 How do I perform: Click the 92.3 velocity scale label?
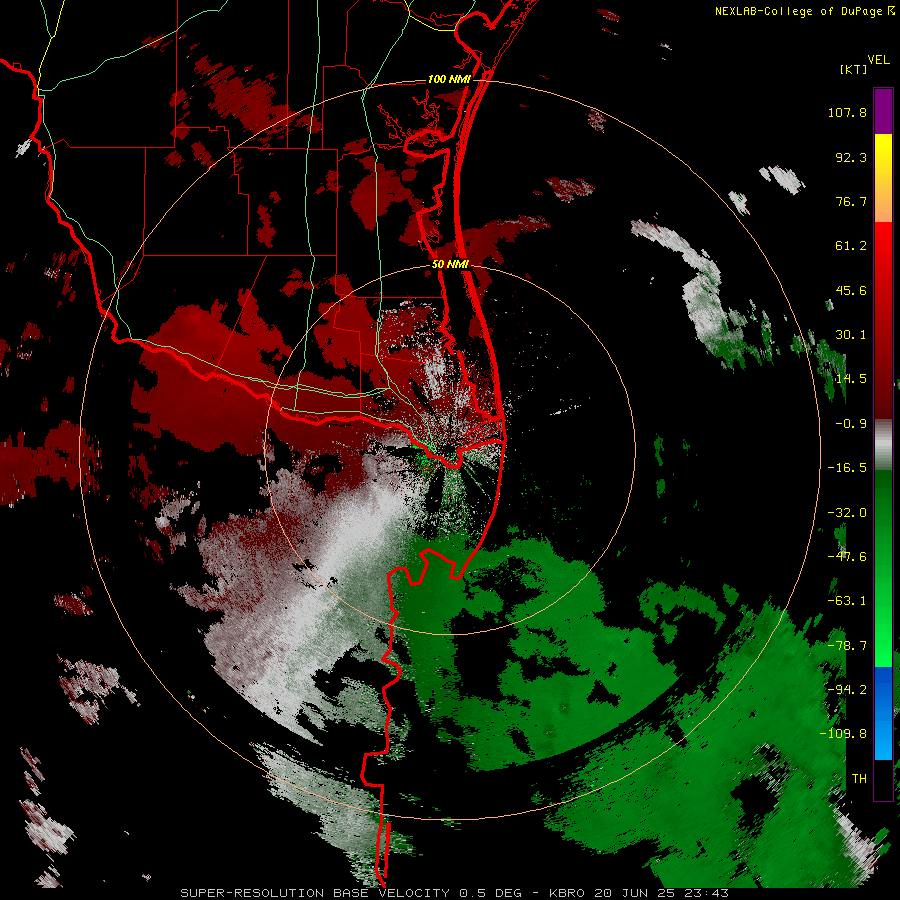tap(851, 157)
